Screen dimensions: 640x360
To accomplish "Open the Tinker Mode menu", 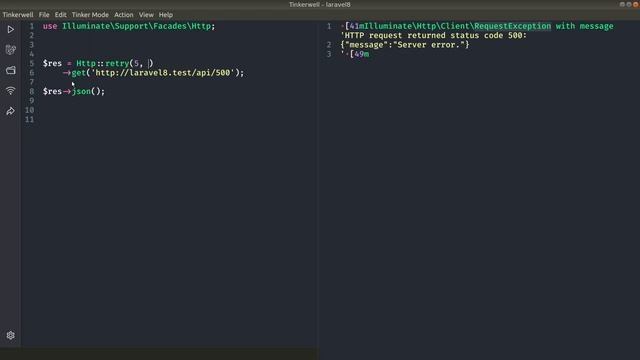I will (90, 15).
